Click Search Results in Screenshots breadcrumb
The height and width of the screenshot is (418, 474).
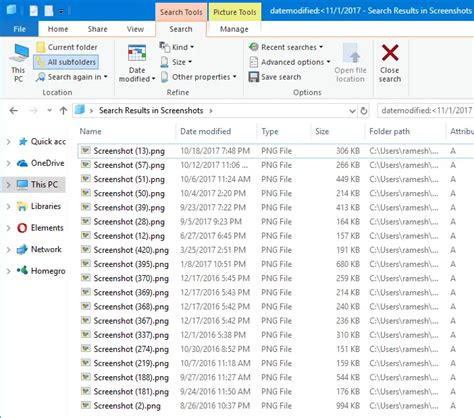tap(151, 111)
